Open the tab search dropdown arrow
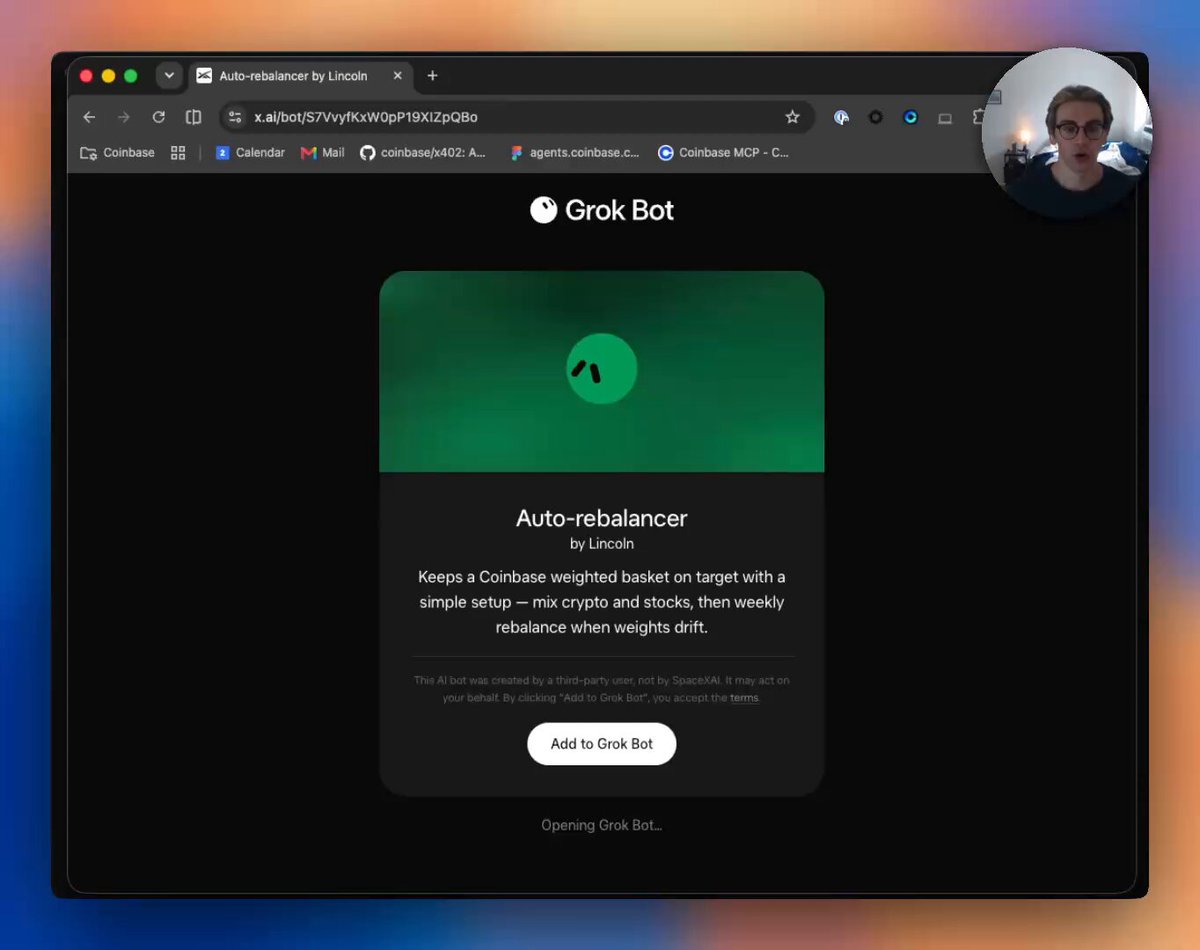The width and height of the screenshot is (1200, 950). 169,76
